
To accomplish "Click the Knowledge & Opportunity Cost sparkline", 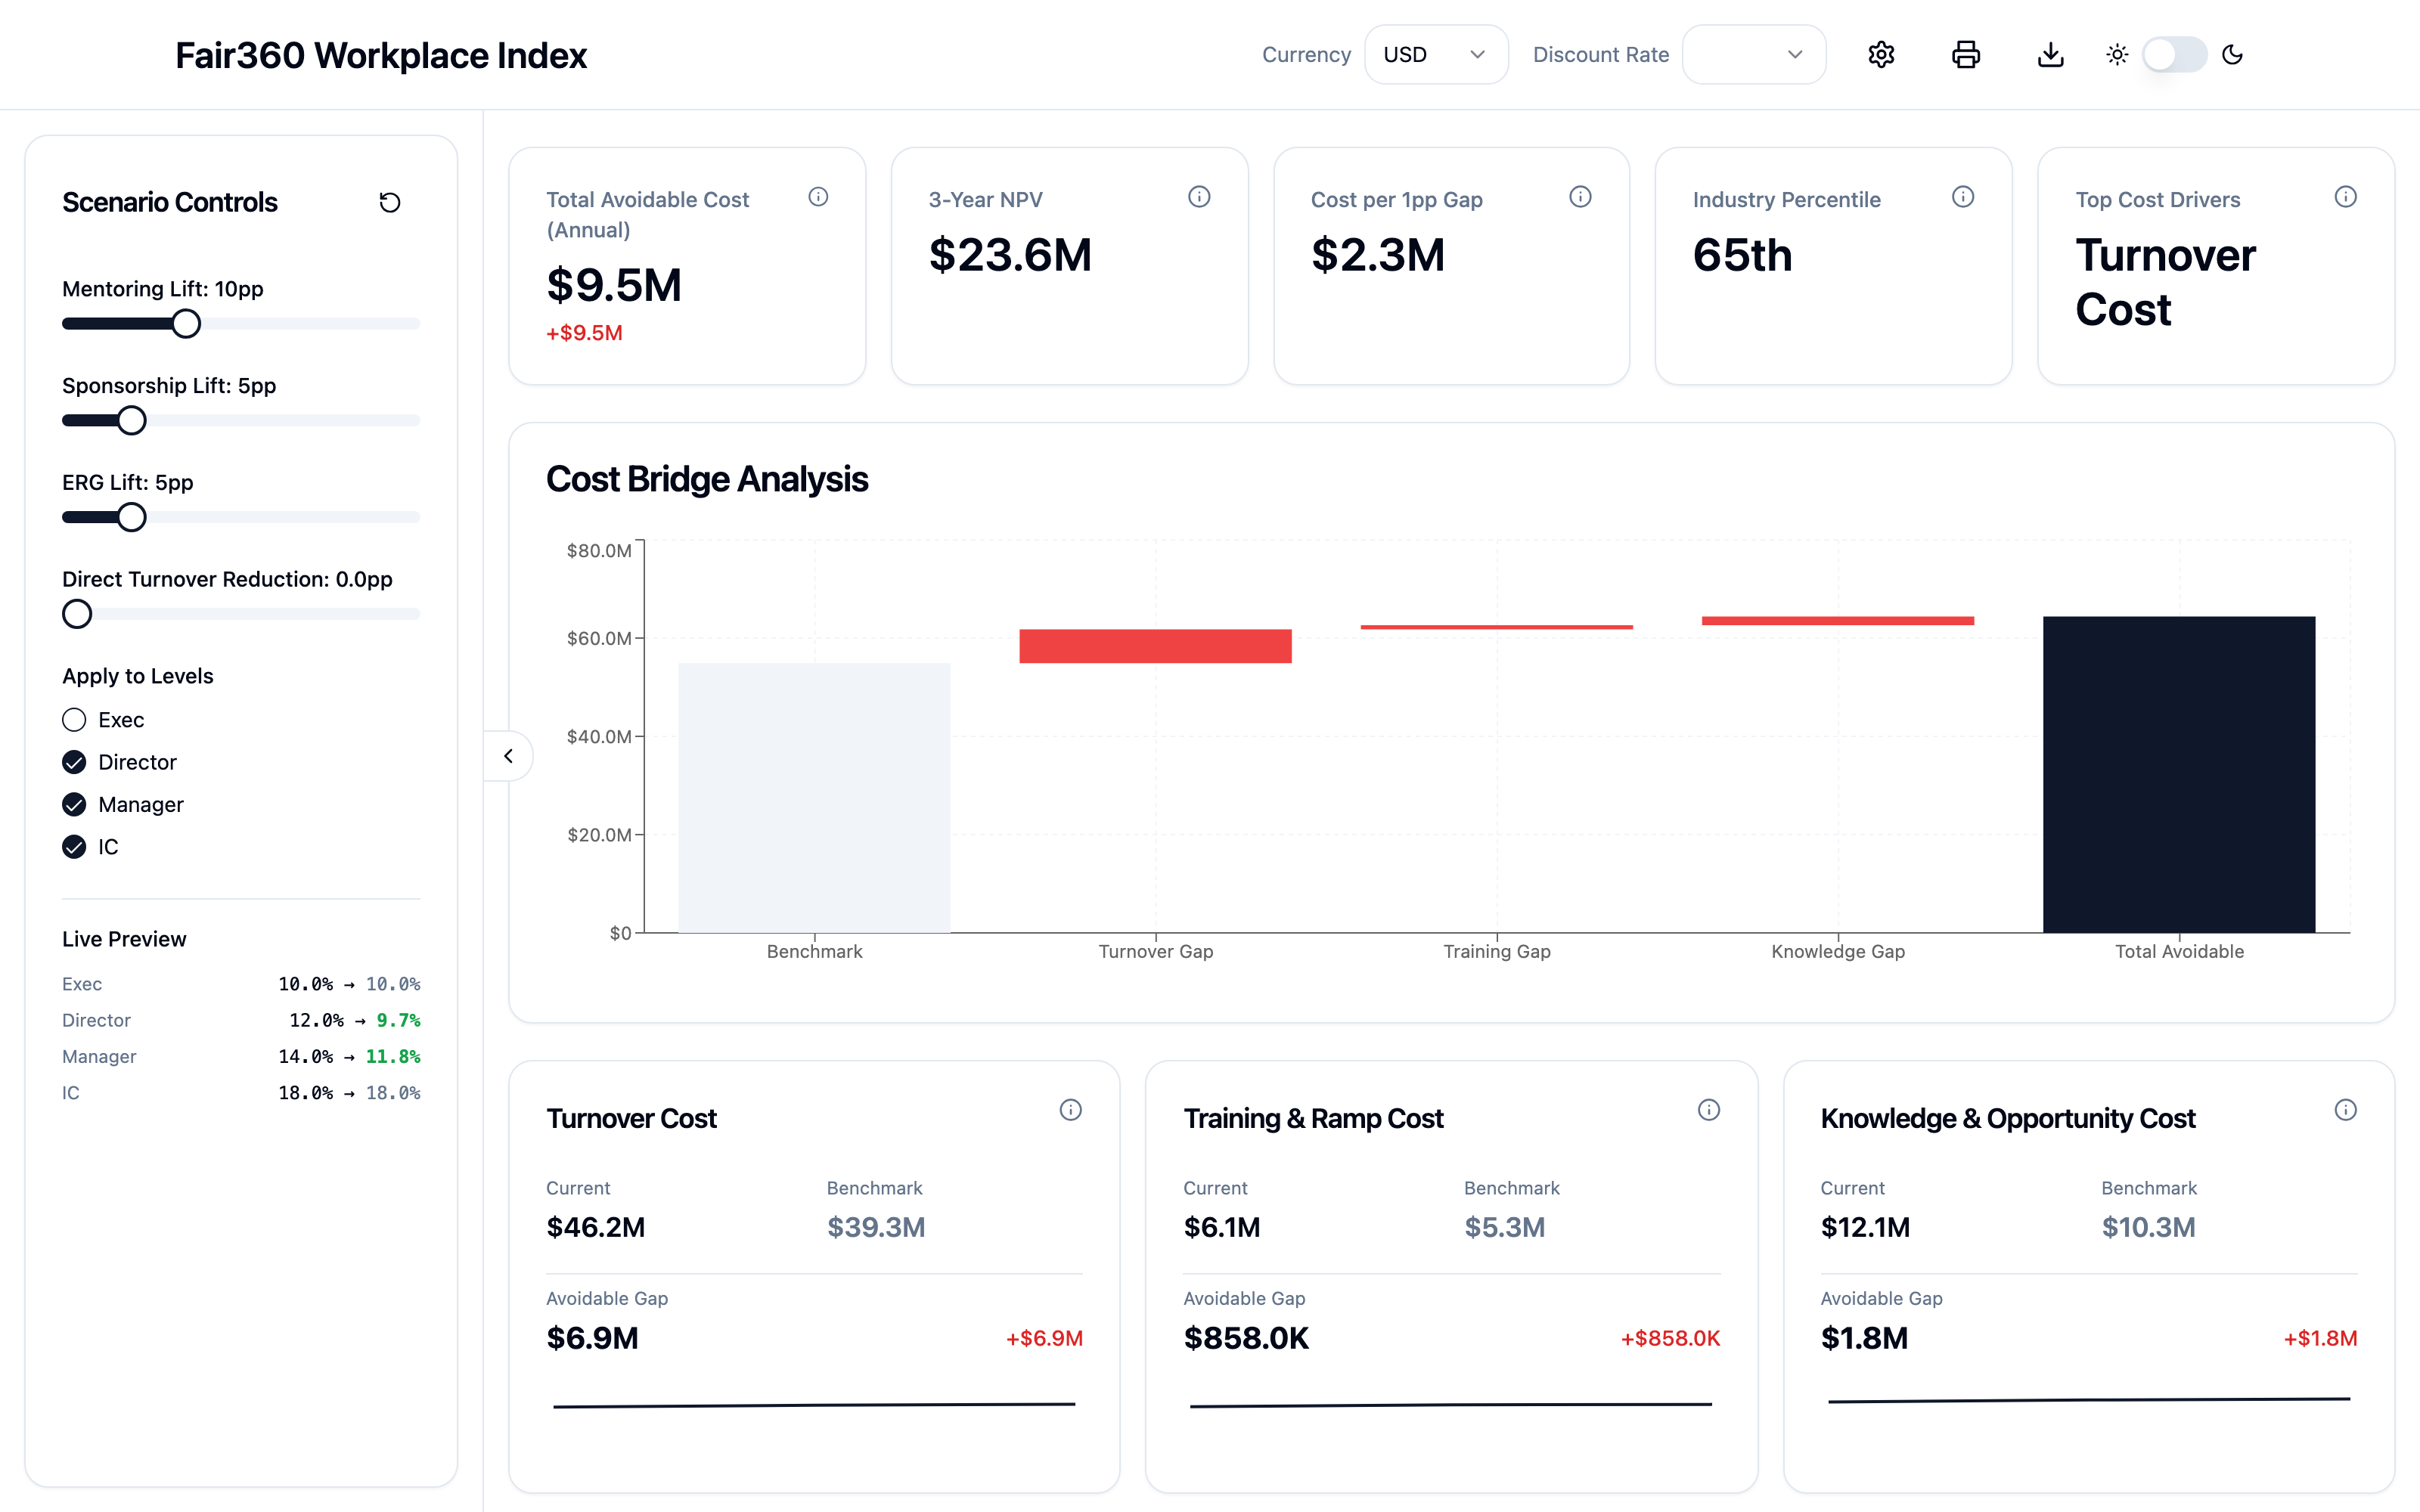I will pyautogui.click(x=2089, y=1400).
